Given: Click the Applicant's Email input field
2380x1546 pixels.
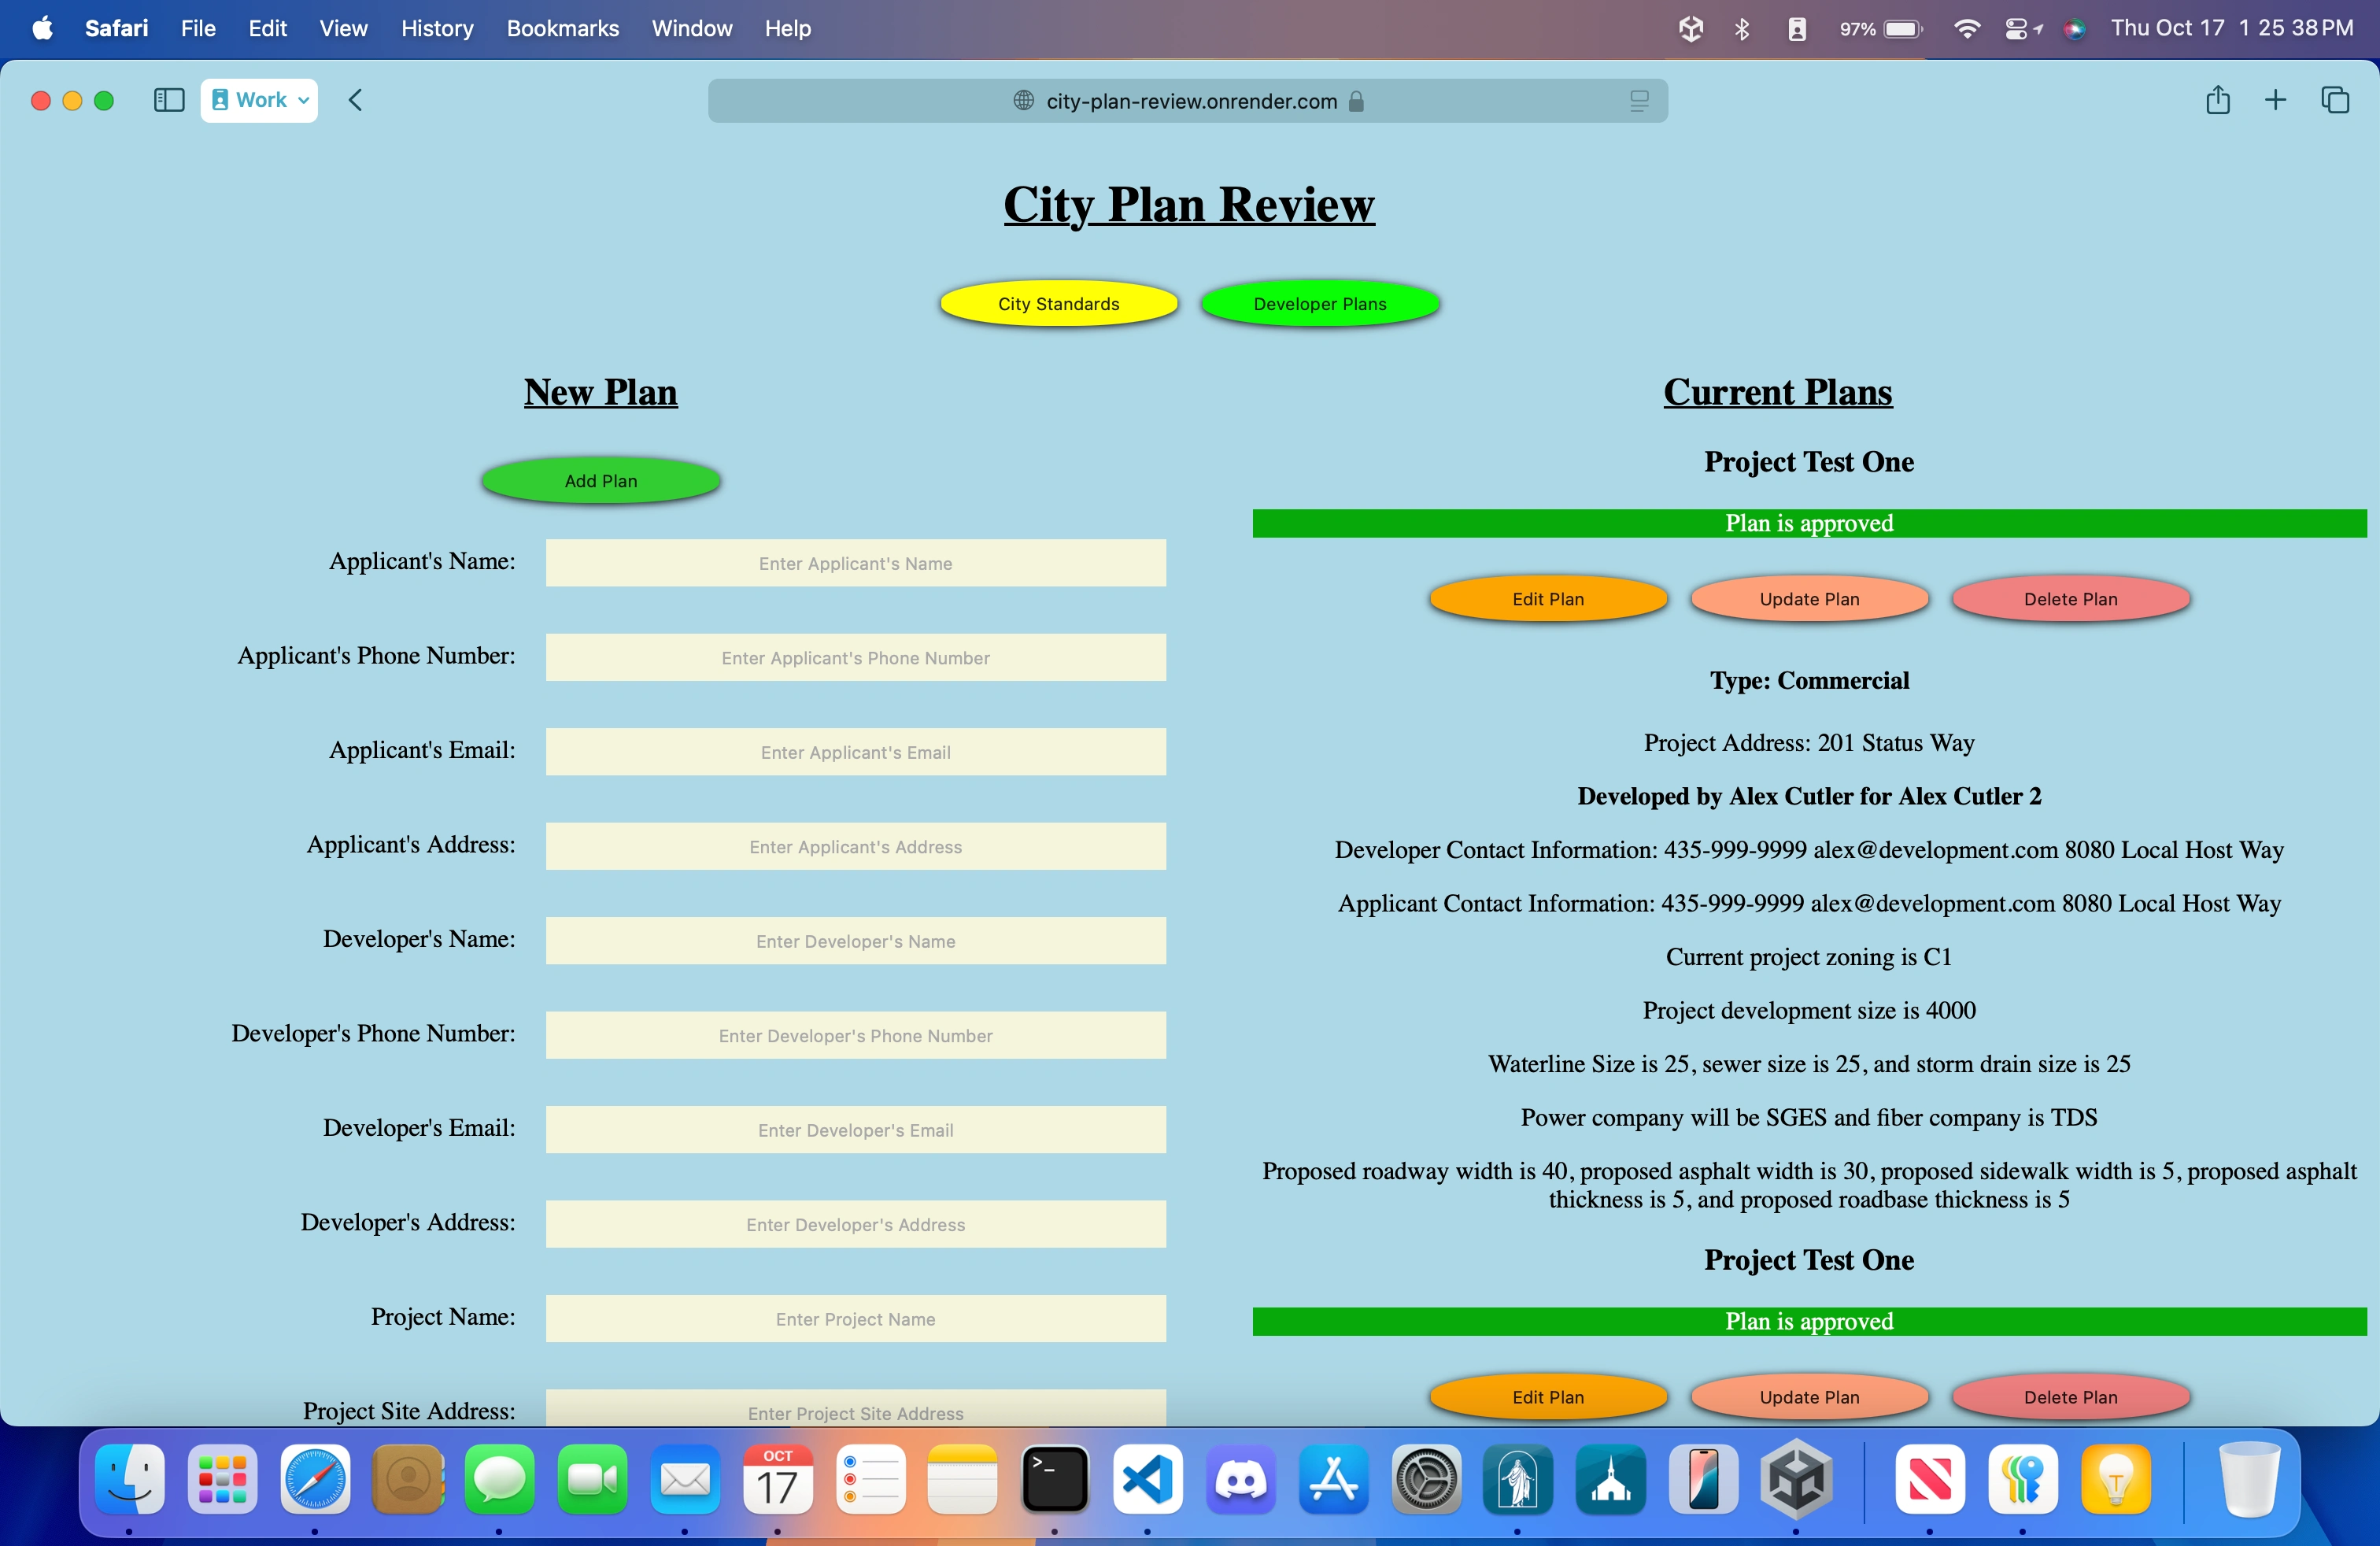Looking at the screenshot, I should [855, 752].
